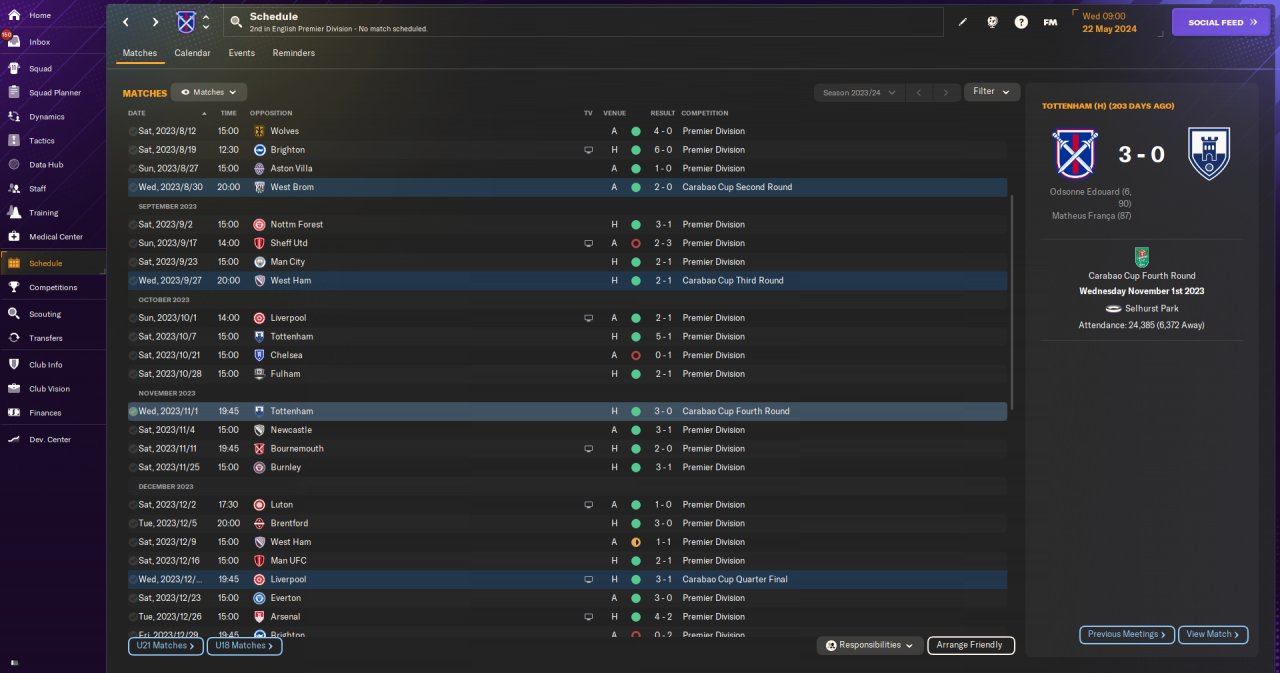Click the matches list vertical scrollbar
The height and width of the screenshot is (673, 1280).
pyautogui.click(x=1013, y=300)
